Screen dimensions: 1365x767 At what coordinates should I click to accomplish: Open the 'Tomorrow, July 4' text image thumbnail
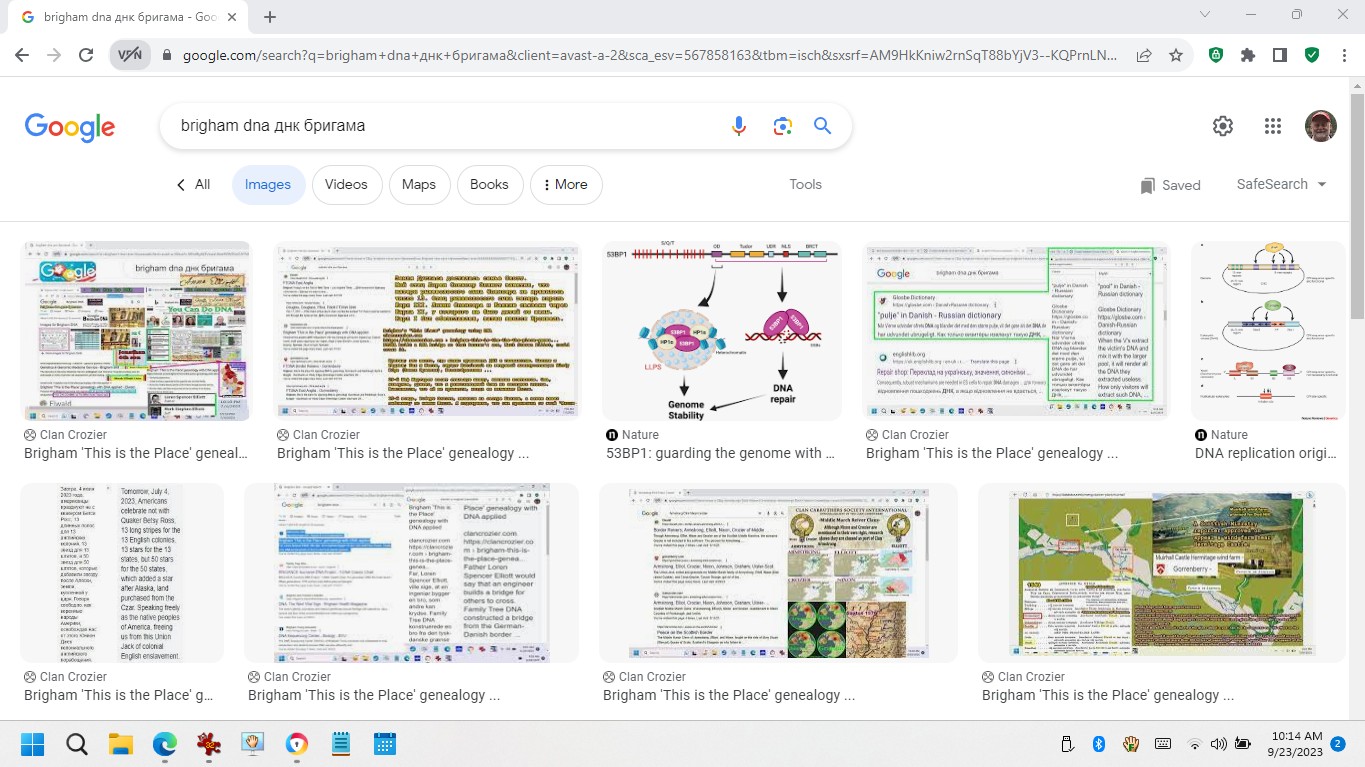point(120,573)
